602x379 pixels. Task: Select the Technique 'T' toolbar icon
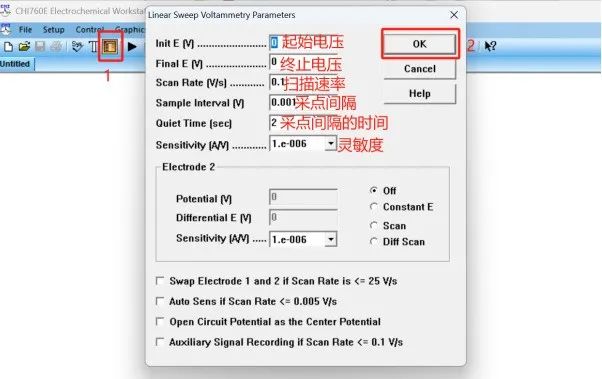[93, 47]
